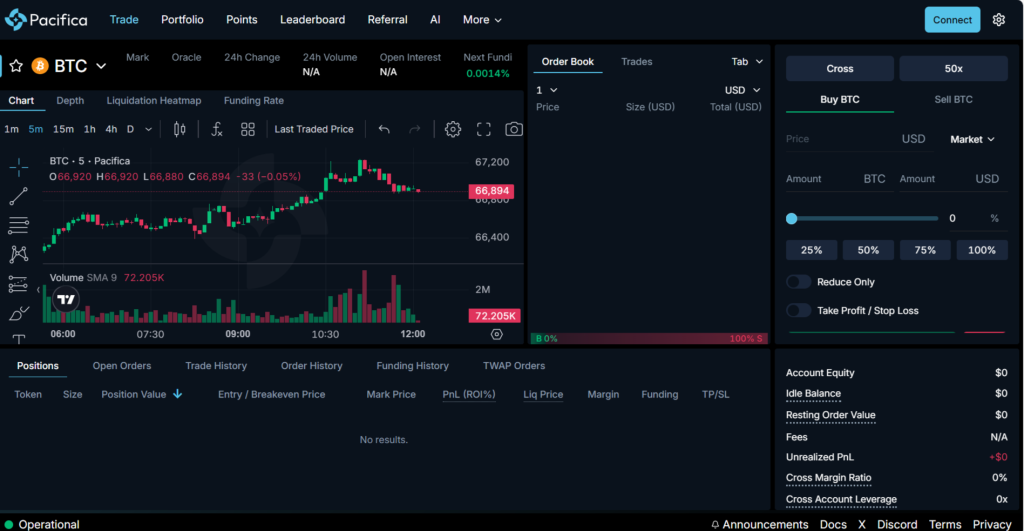Open chart settings gear icon
The image size is (1024, 531).
(x=453, y=129)
